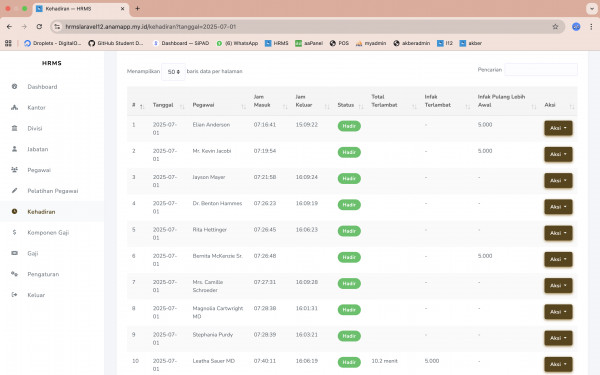Click the Hadir badge for Leatha Sauer MD
The width and height of the screenshot is (600, 375).
(x=349, y=362)
